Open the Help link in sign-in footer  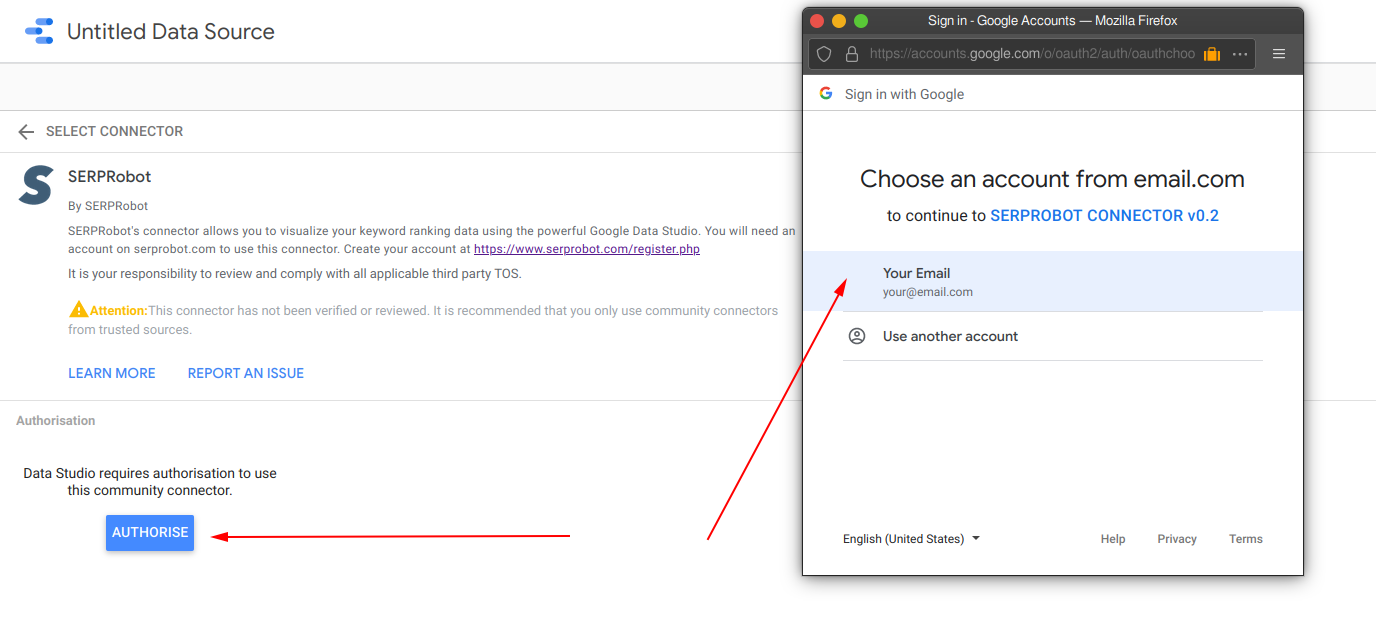click(x=1113, y=539)
